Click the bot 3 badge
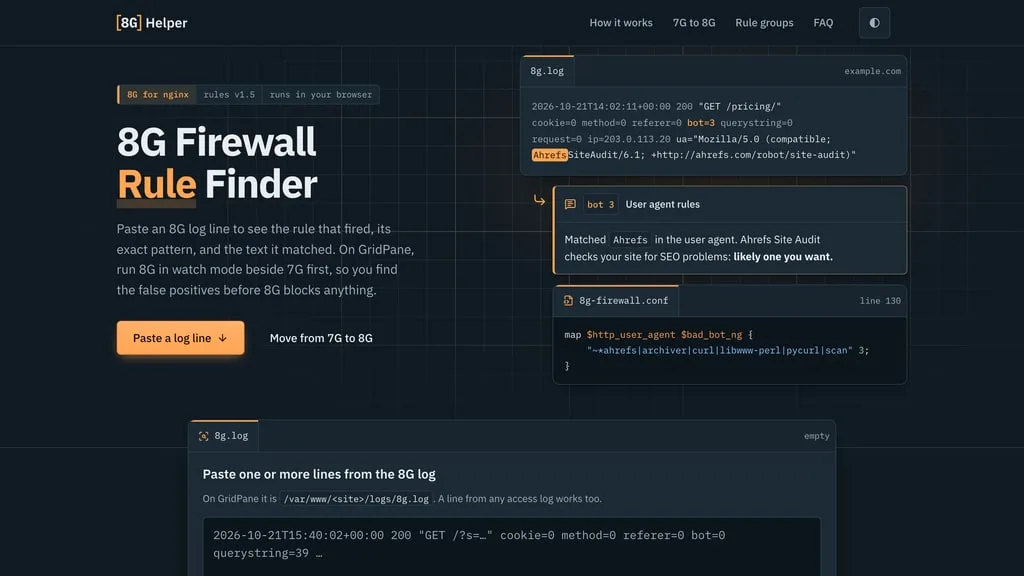The height and width of the screenshot is (576, 1024). click(x=600, y=204)
